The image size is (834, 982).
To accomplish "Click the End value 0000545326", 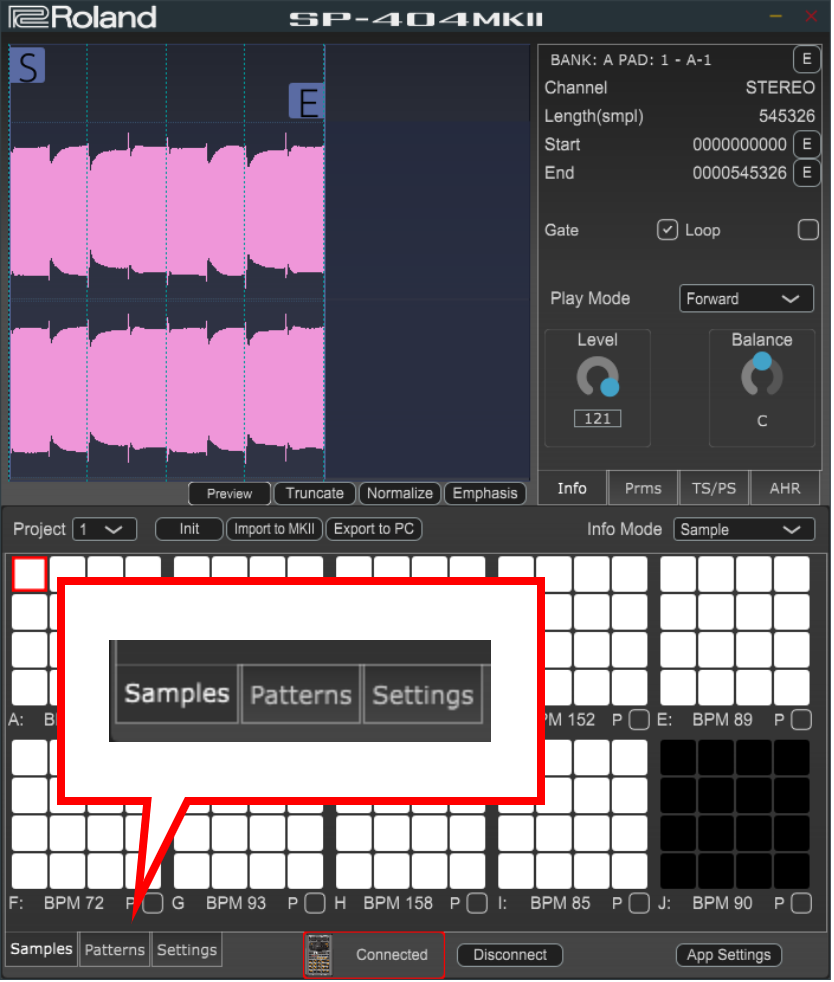I will pyautogui.click(x=741, y=173).
